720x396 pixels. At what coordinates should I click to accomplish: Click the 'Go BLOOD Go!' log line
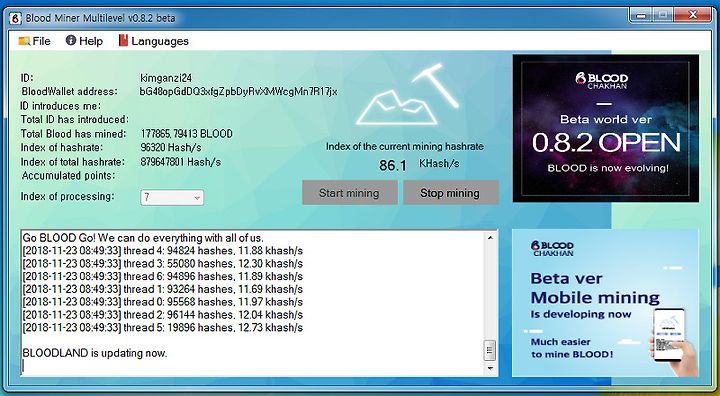tap(143, 238)
